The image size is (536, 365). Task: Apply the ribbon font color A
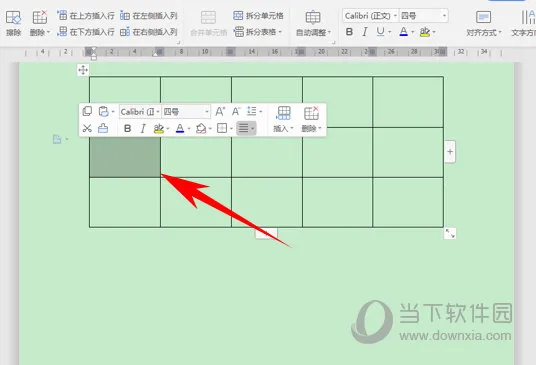403,32
